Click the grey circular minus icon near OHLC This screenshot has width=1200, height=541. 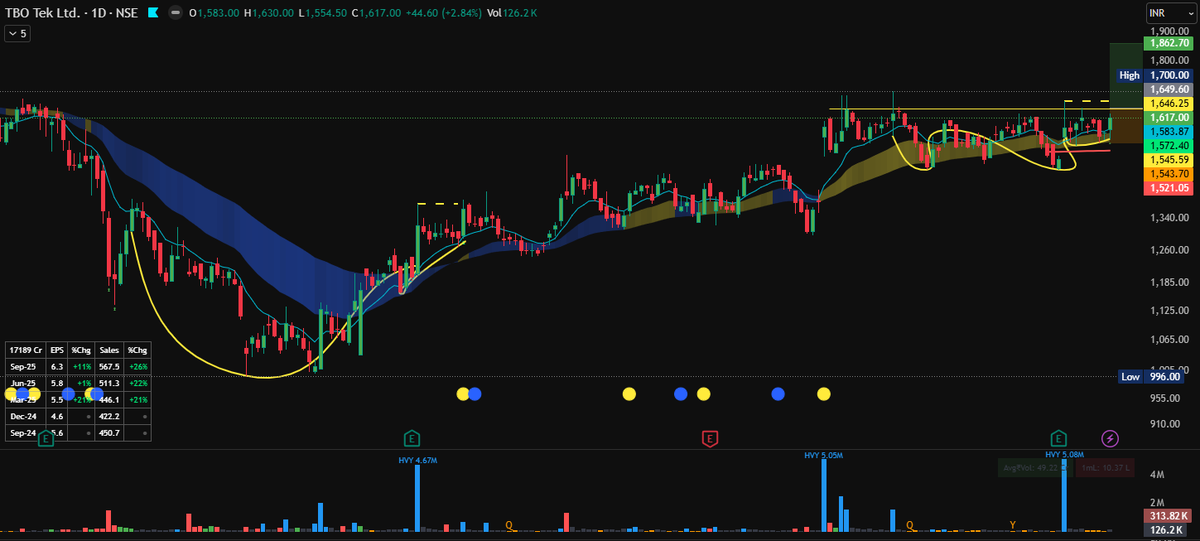(x=176, y=13)
